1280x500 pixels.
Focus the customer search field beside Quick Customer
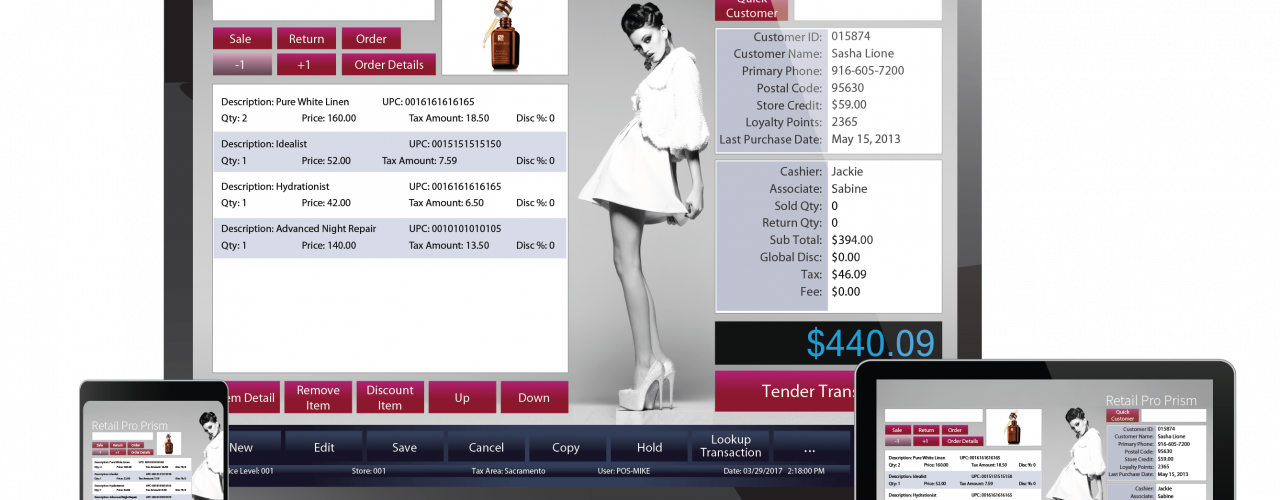point(868,10)
